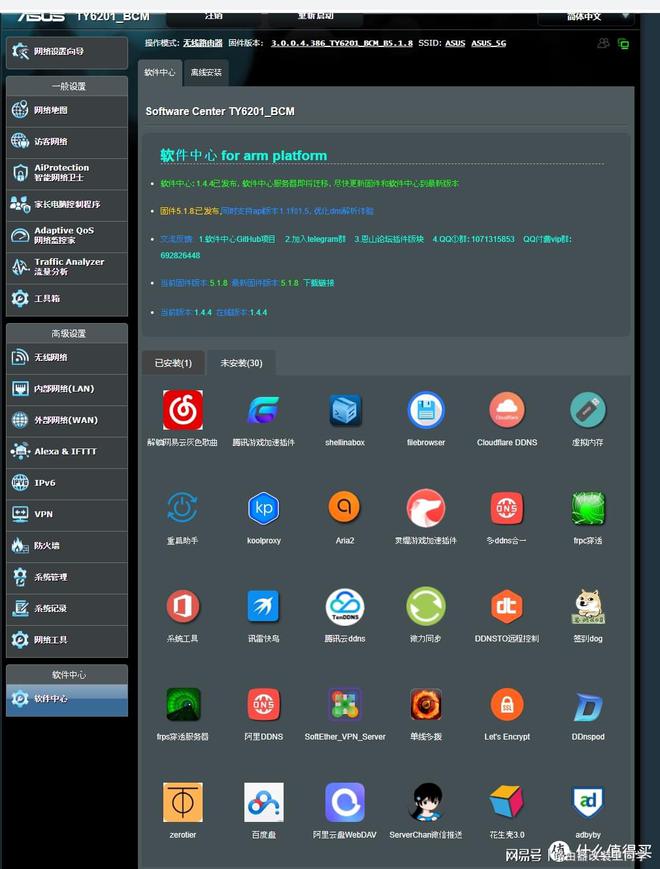Click the firmware version link
Viewport: 660px width, 869px height.
pyautogui.click(x=341, y=43)
